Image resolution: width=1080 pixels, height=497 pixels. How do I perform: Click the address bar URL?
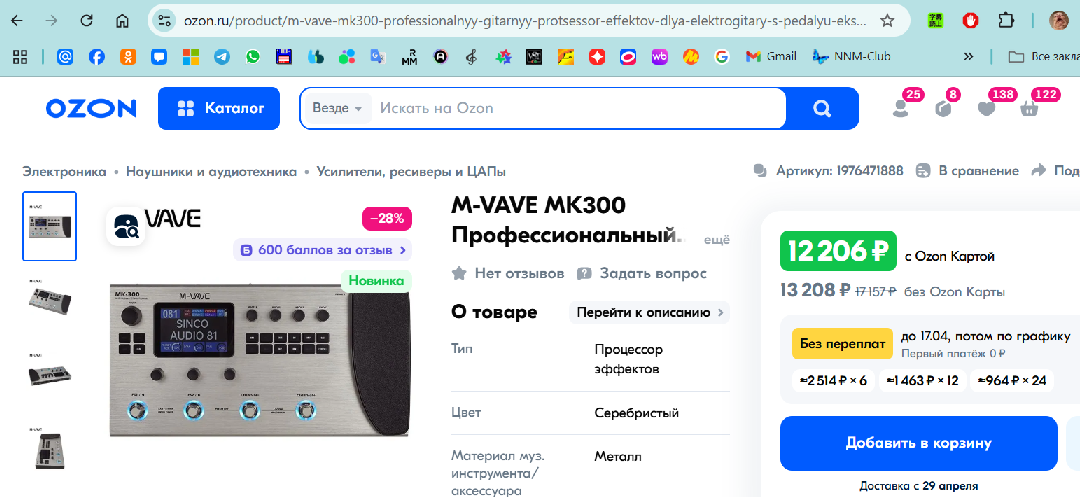point(525,21)
